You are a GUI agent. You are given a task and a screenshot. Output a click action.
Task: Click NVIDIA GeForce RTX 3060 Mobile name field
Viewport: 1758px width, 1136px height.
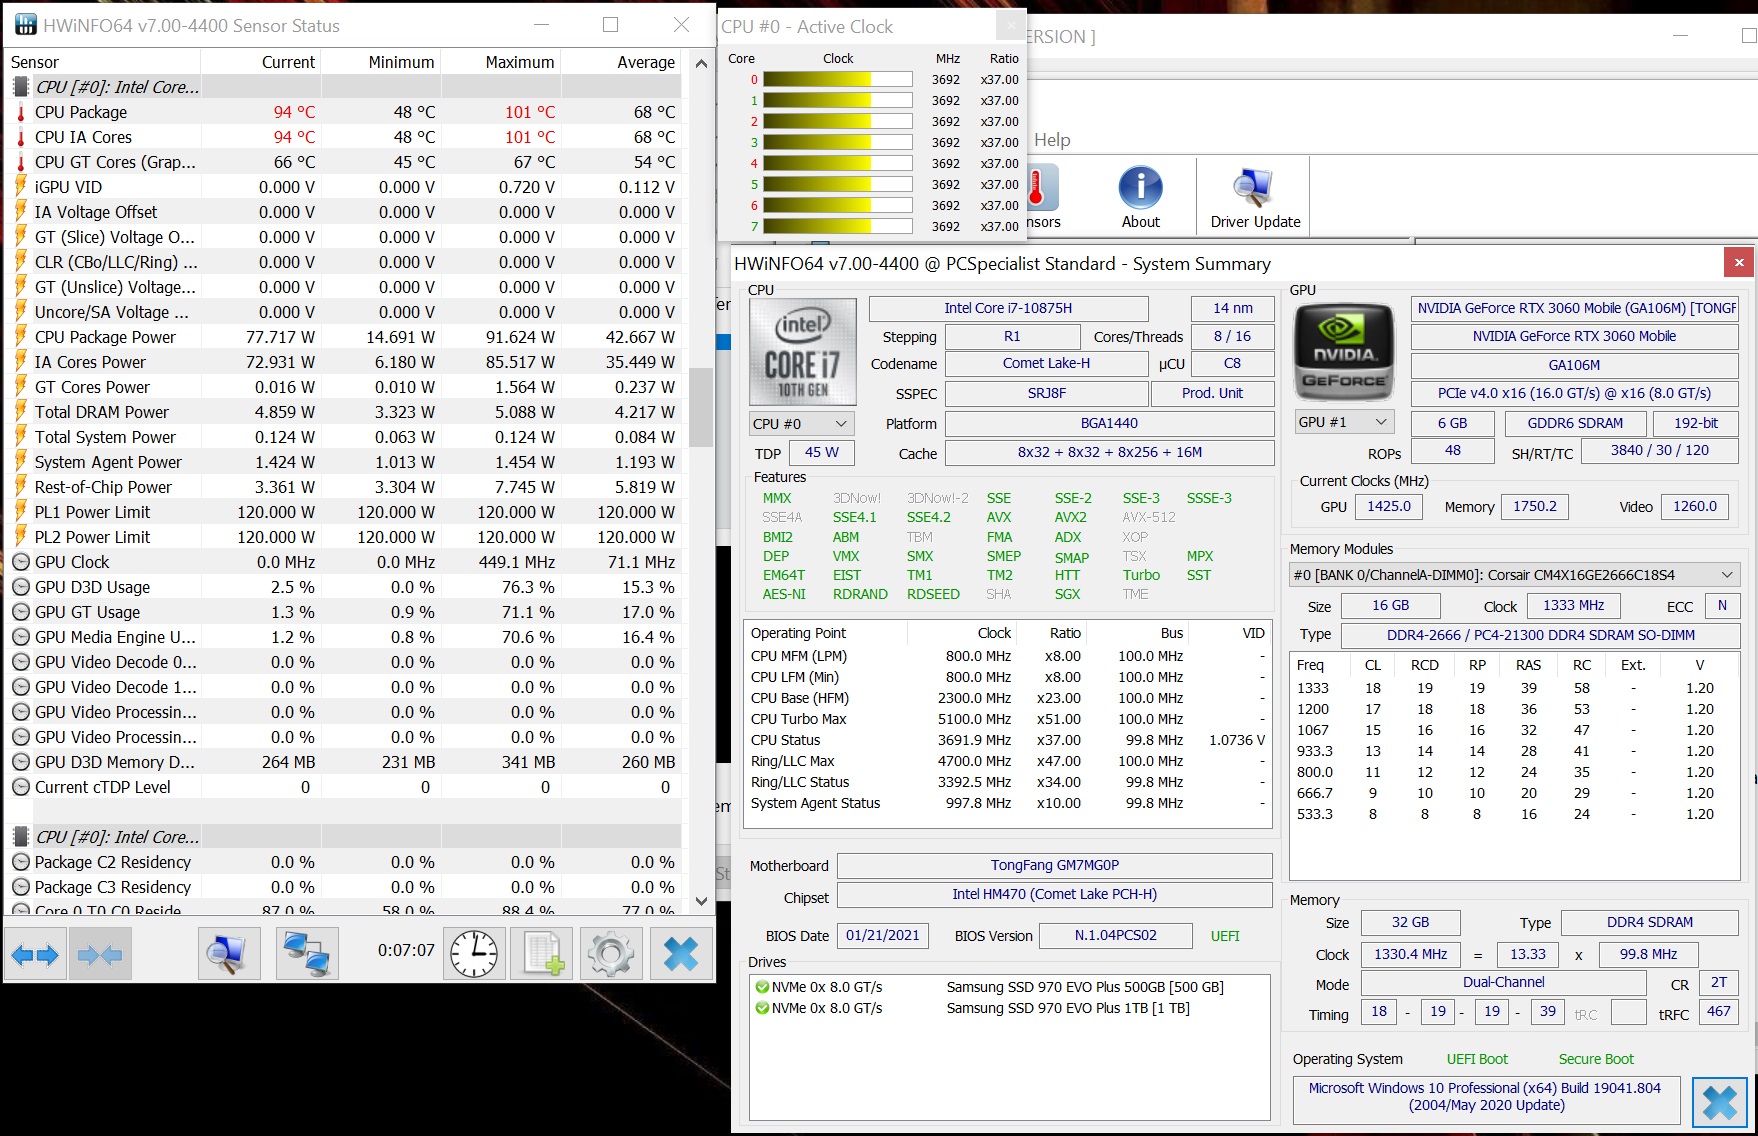[x=1574, y=336]
